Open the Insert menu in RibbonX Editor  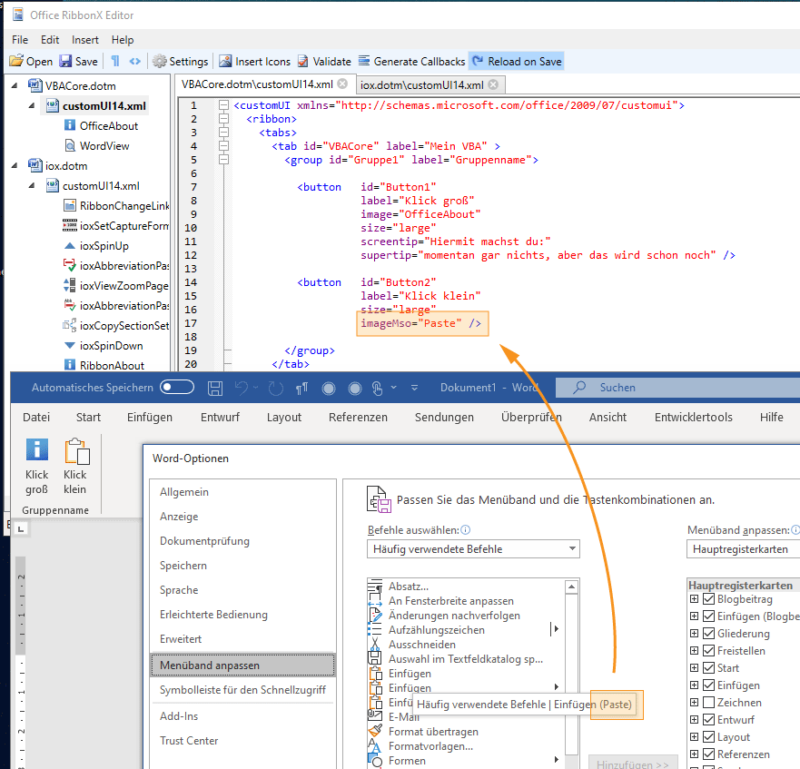pos(85,40)
